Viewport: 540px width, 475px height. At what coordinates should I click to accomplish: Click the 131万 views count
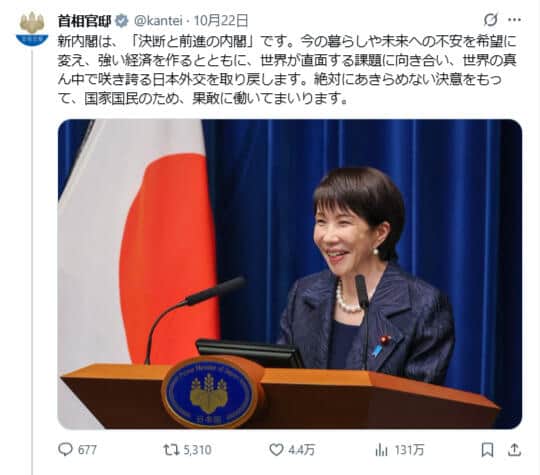(409, 450)
